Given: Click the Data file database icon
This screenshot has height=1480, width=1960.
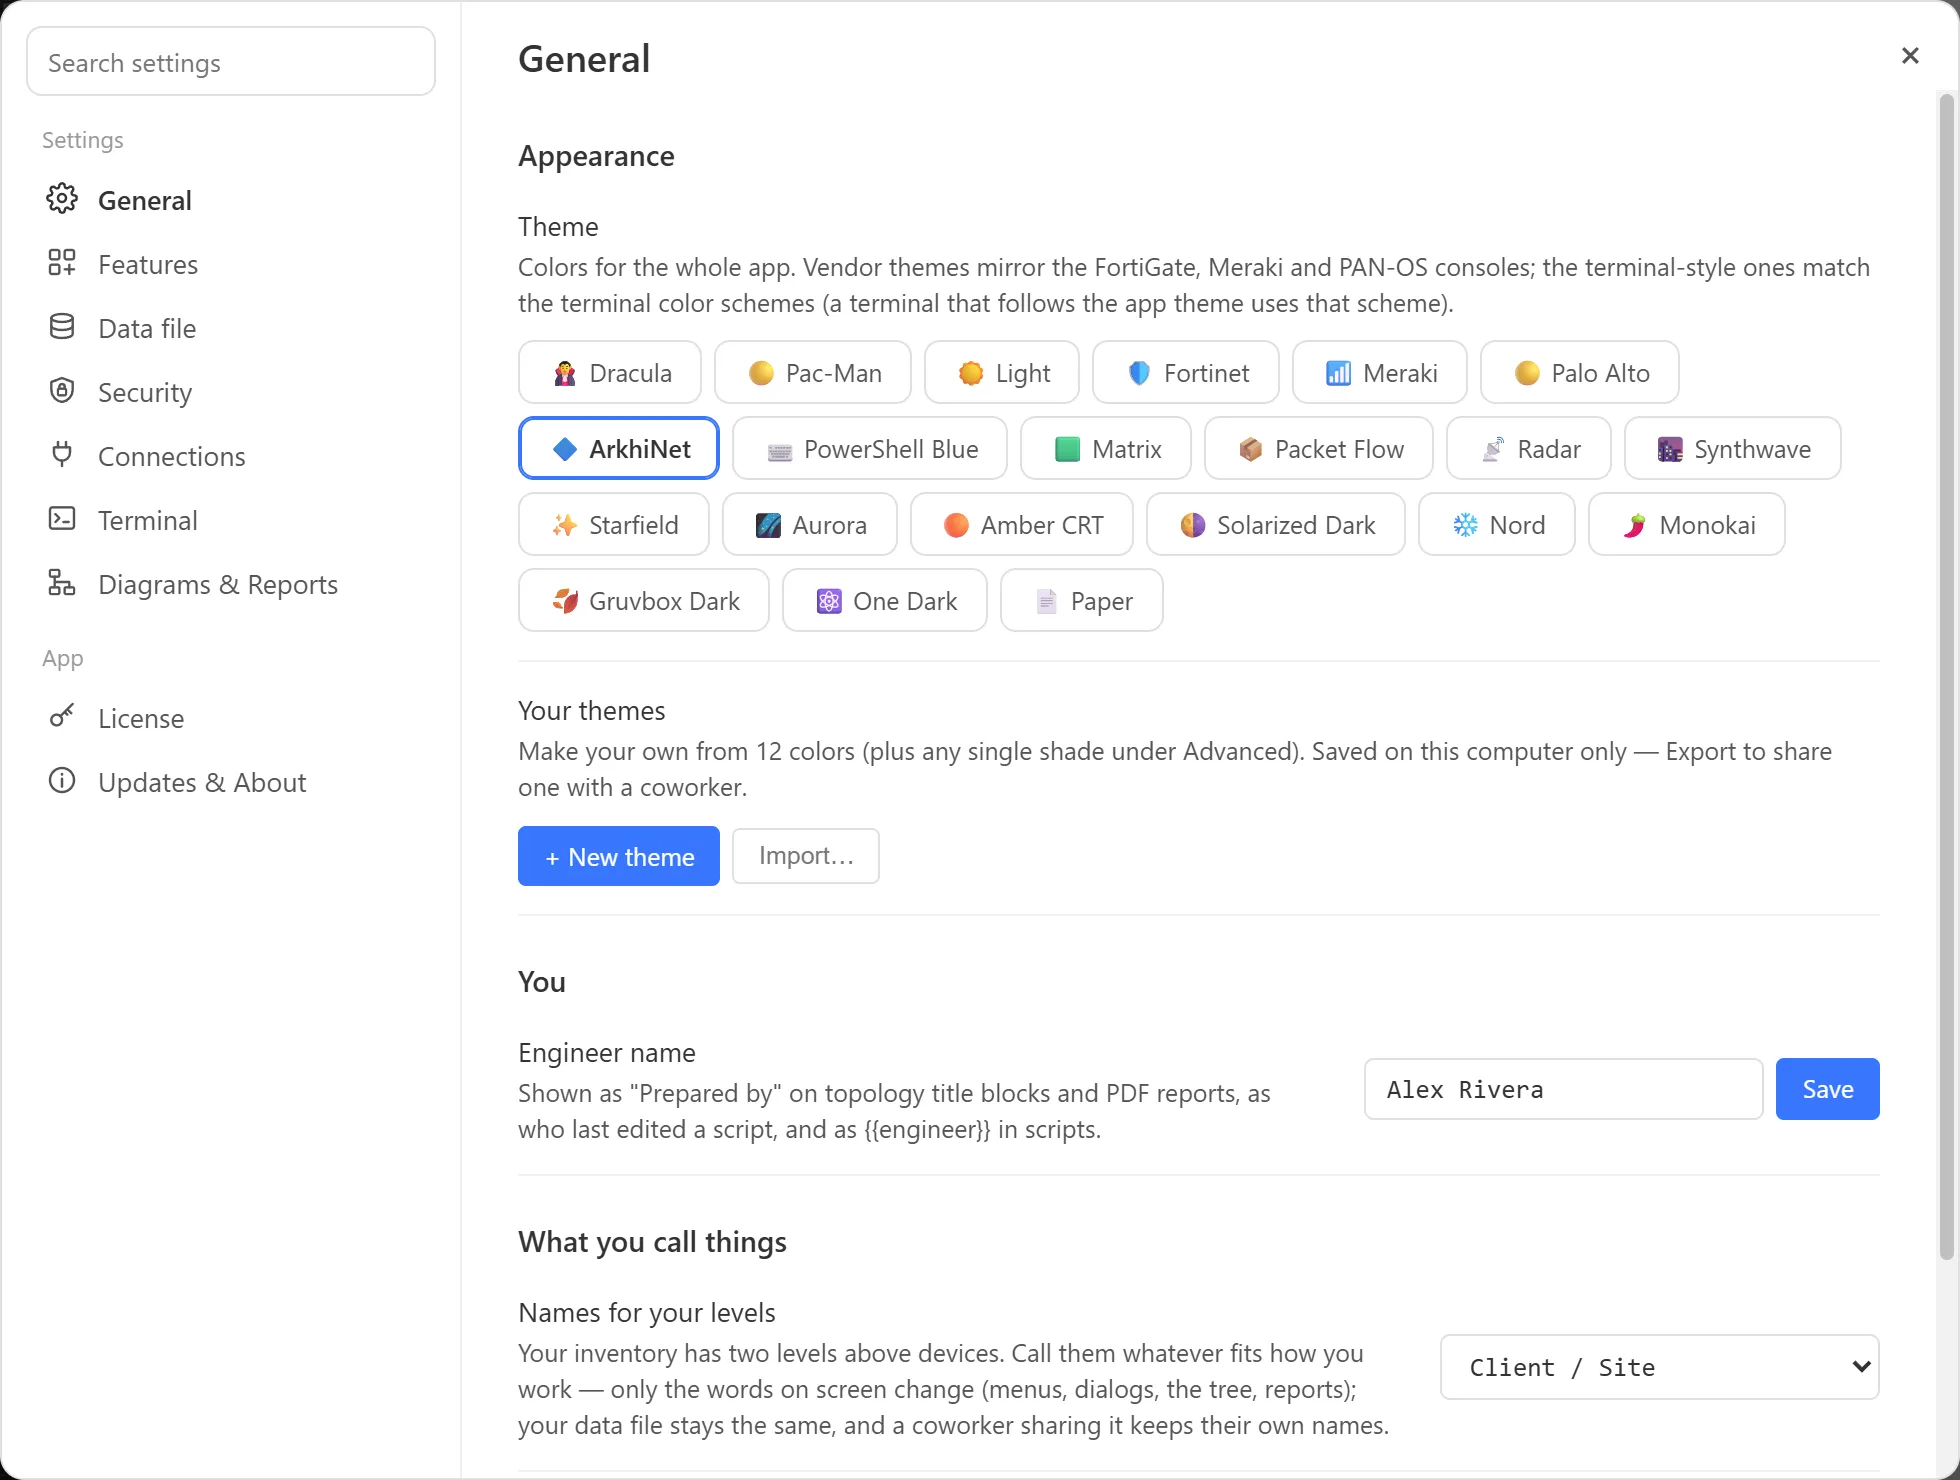Looking at the screenshot, I should tap(62, 327).
